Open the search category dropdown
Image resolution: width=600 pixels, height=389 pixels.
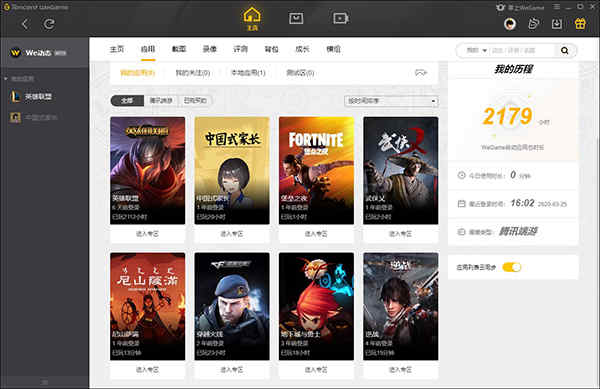click(476, 50)
